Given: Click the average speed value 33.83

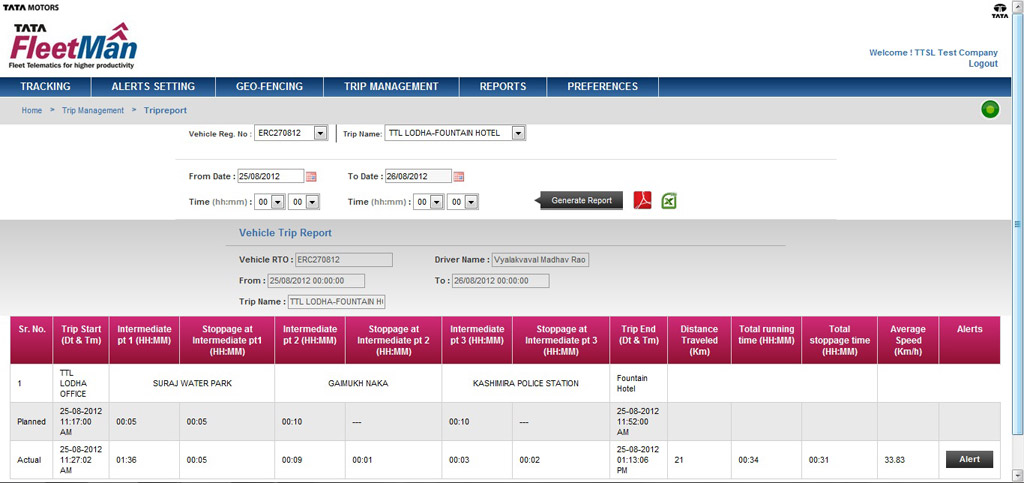Looking at the screenshot, I should pyautogui.click(x=894, y=460).
